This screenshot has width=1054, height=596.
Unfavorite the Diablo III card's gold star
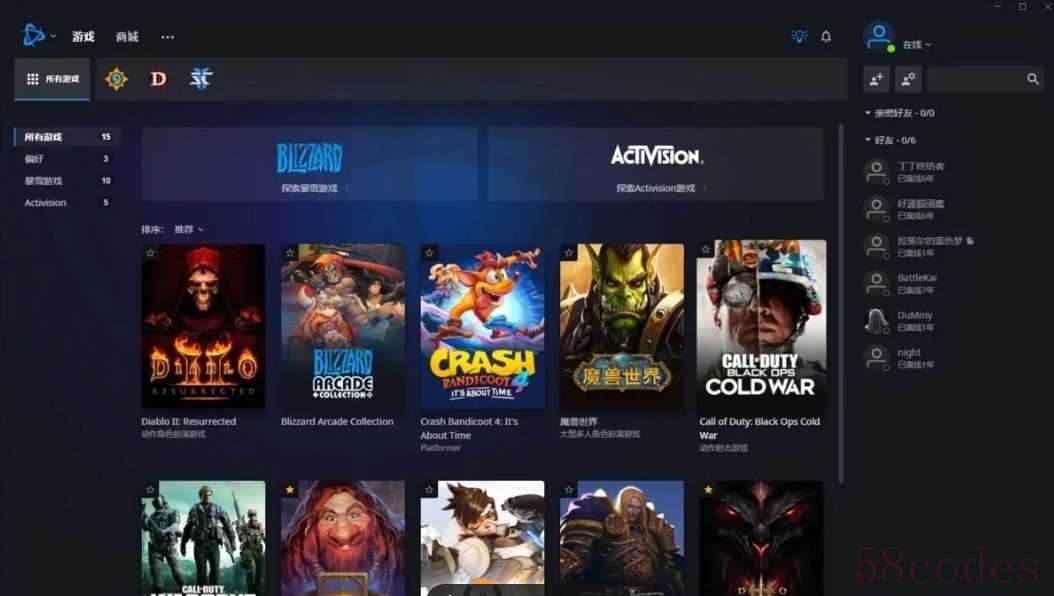click(708, 490)
